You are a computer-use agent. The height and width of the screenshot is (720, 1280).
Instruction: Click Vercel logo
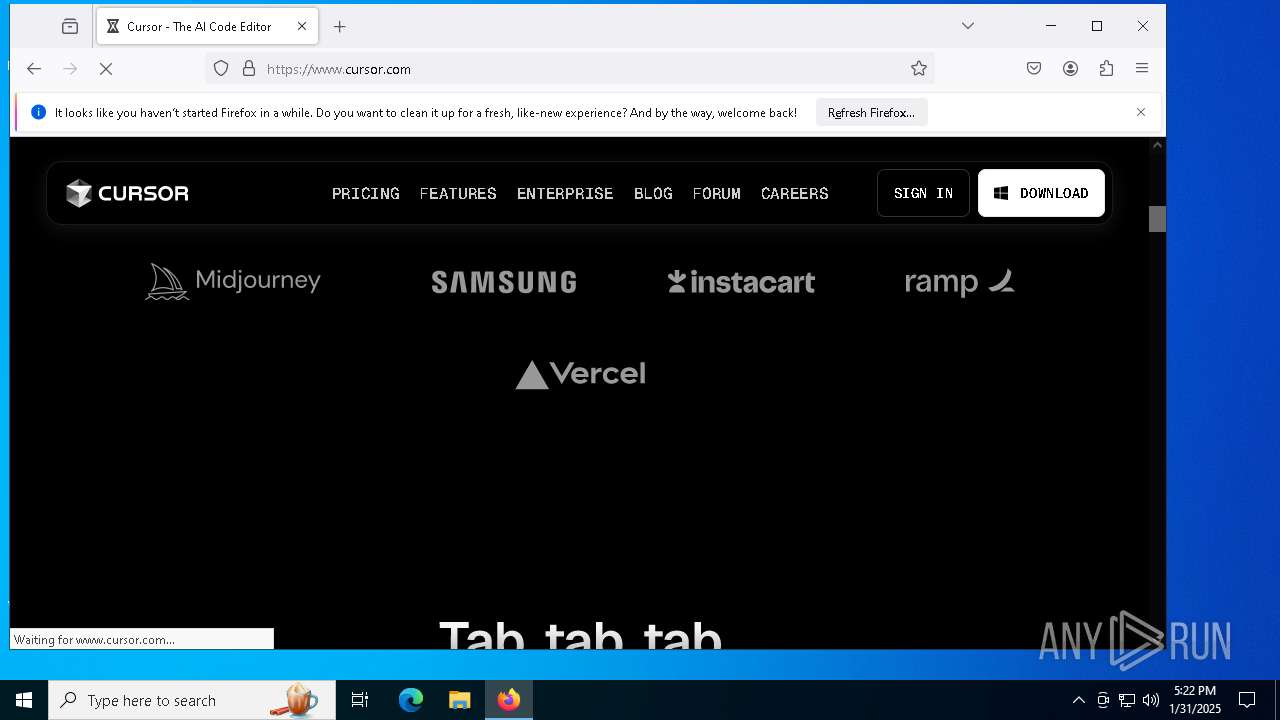click(581, 374)
